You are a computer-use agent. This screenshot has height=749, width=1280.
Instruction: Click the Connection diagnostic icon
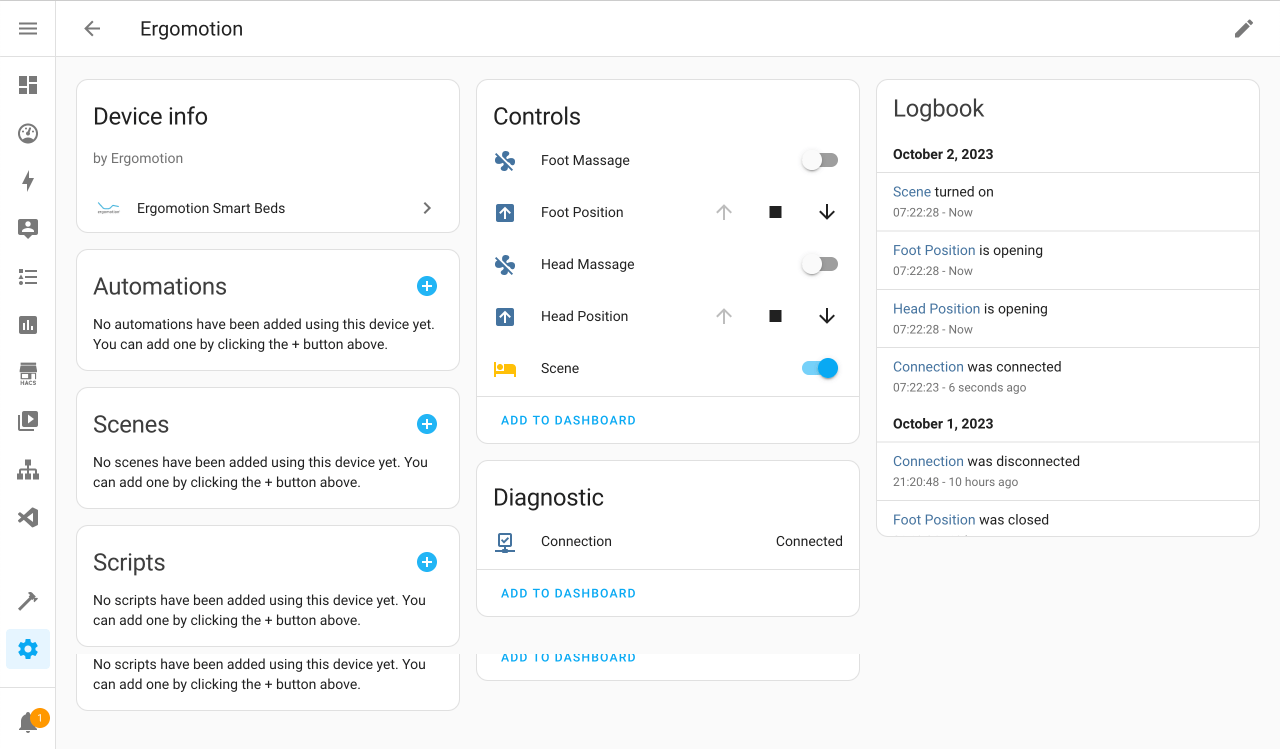point(505,541)
